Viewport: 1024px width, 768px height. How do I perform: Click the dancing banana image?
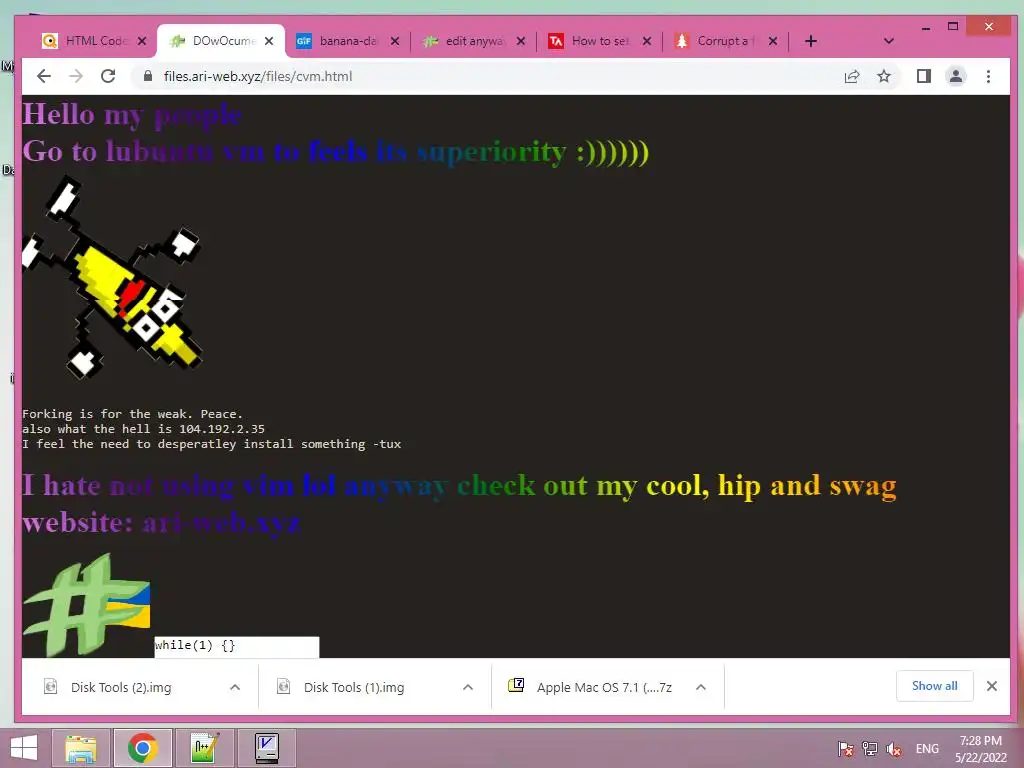click(x=112, y=278)
